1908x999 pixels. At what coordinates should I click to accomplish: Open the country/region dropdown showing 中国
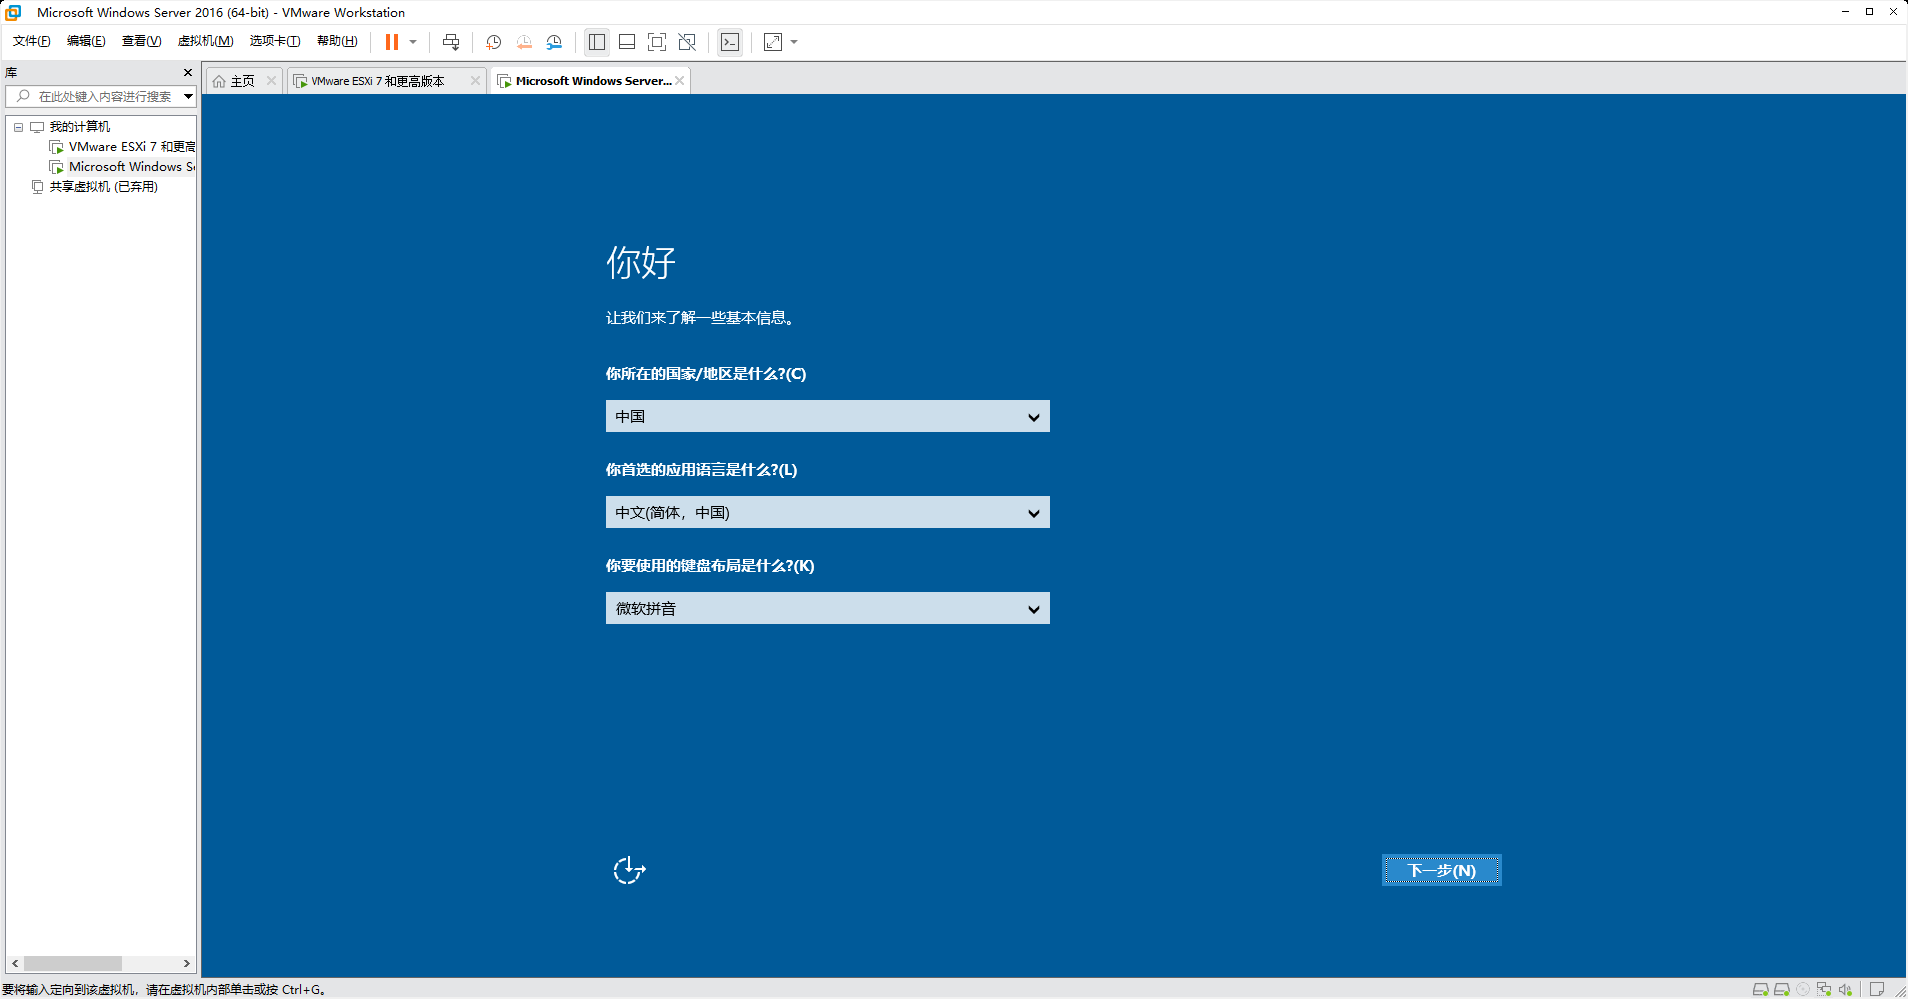click(x=827, y=416)
